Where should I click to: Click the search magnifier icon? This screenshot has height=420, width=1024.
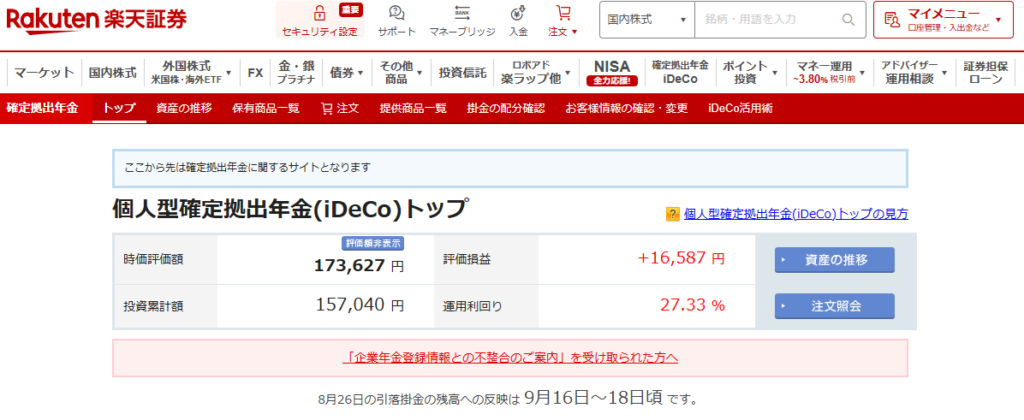848,19
